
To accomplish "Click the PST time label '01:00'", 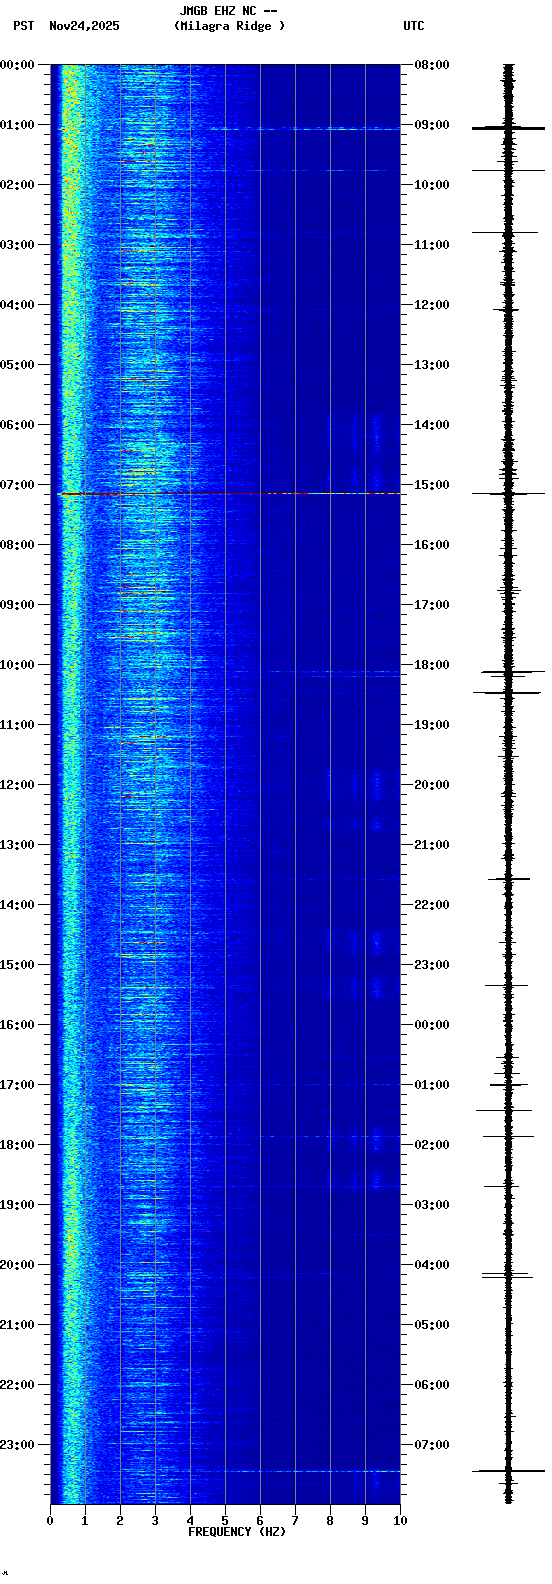I will (x=17, y=125).
